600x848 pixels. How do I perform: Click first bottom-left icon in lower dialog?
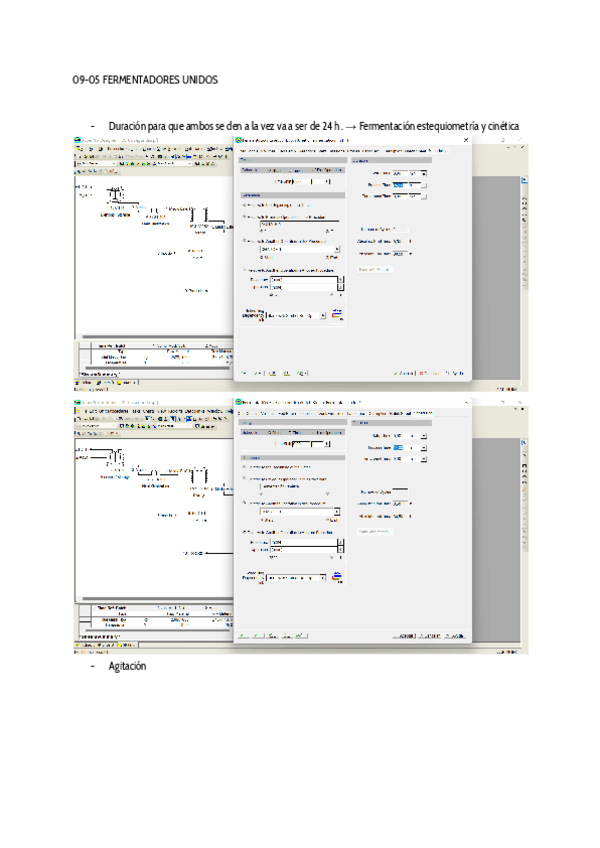pyautogui.click(x=244, y=635)
